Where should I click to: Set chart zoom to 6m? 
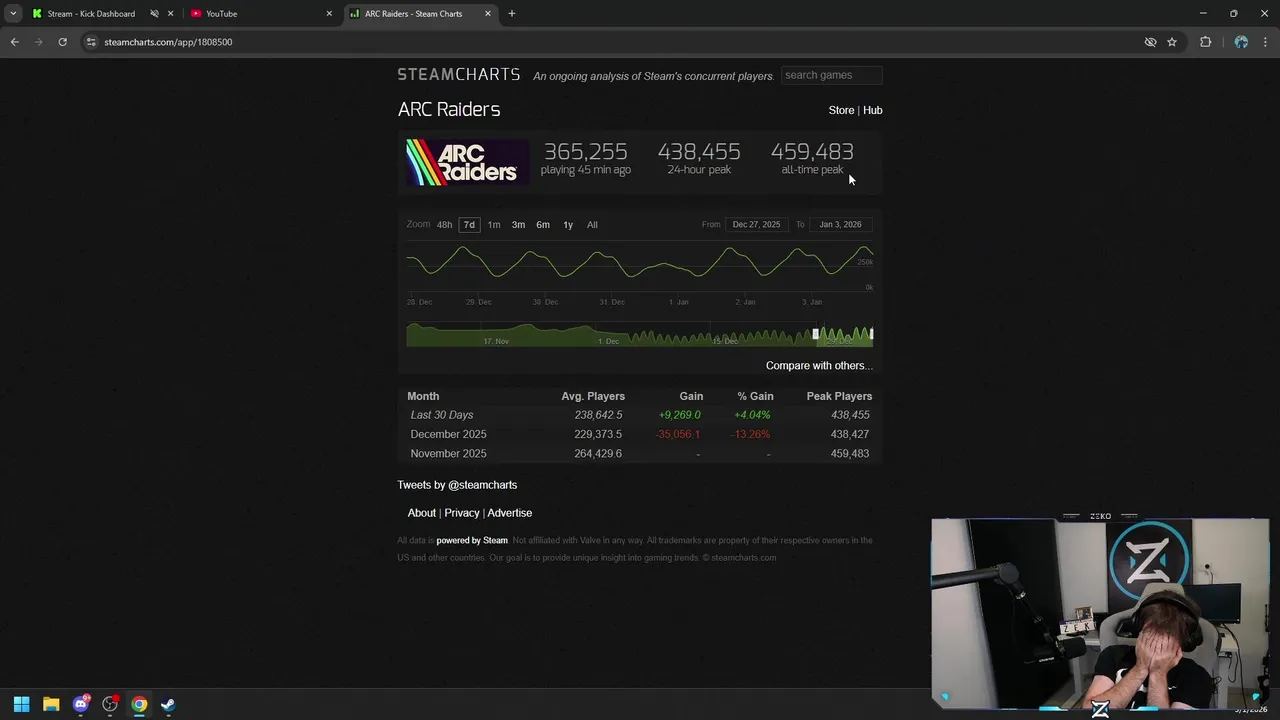[x=543, y=225]
